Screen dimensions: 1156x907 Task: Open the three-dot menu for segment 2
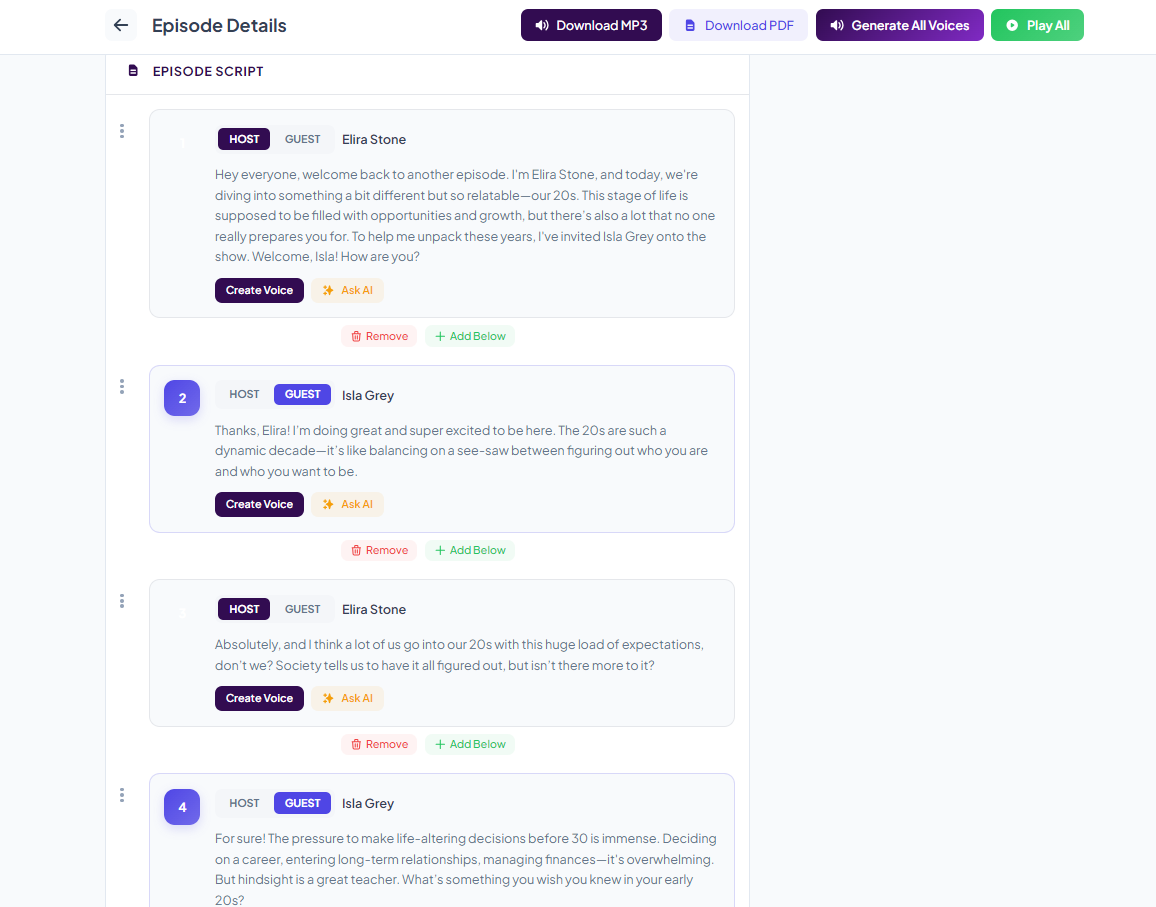122,386
